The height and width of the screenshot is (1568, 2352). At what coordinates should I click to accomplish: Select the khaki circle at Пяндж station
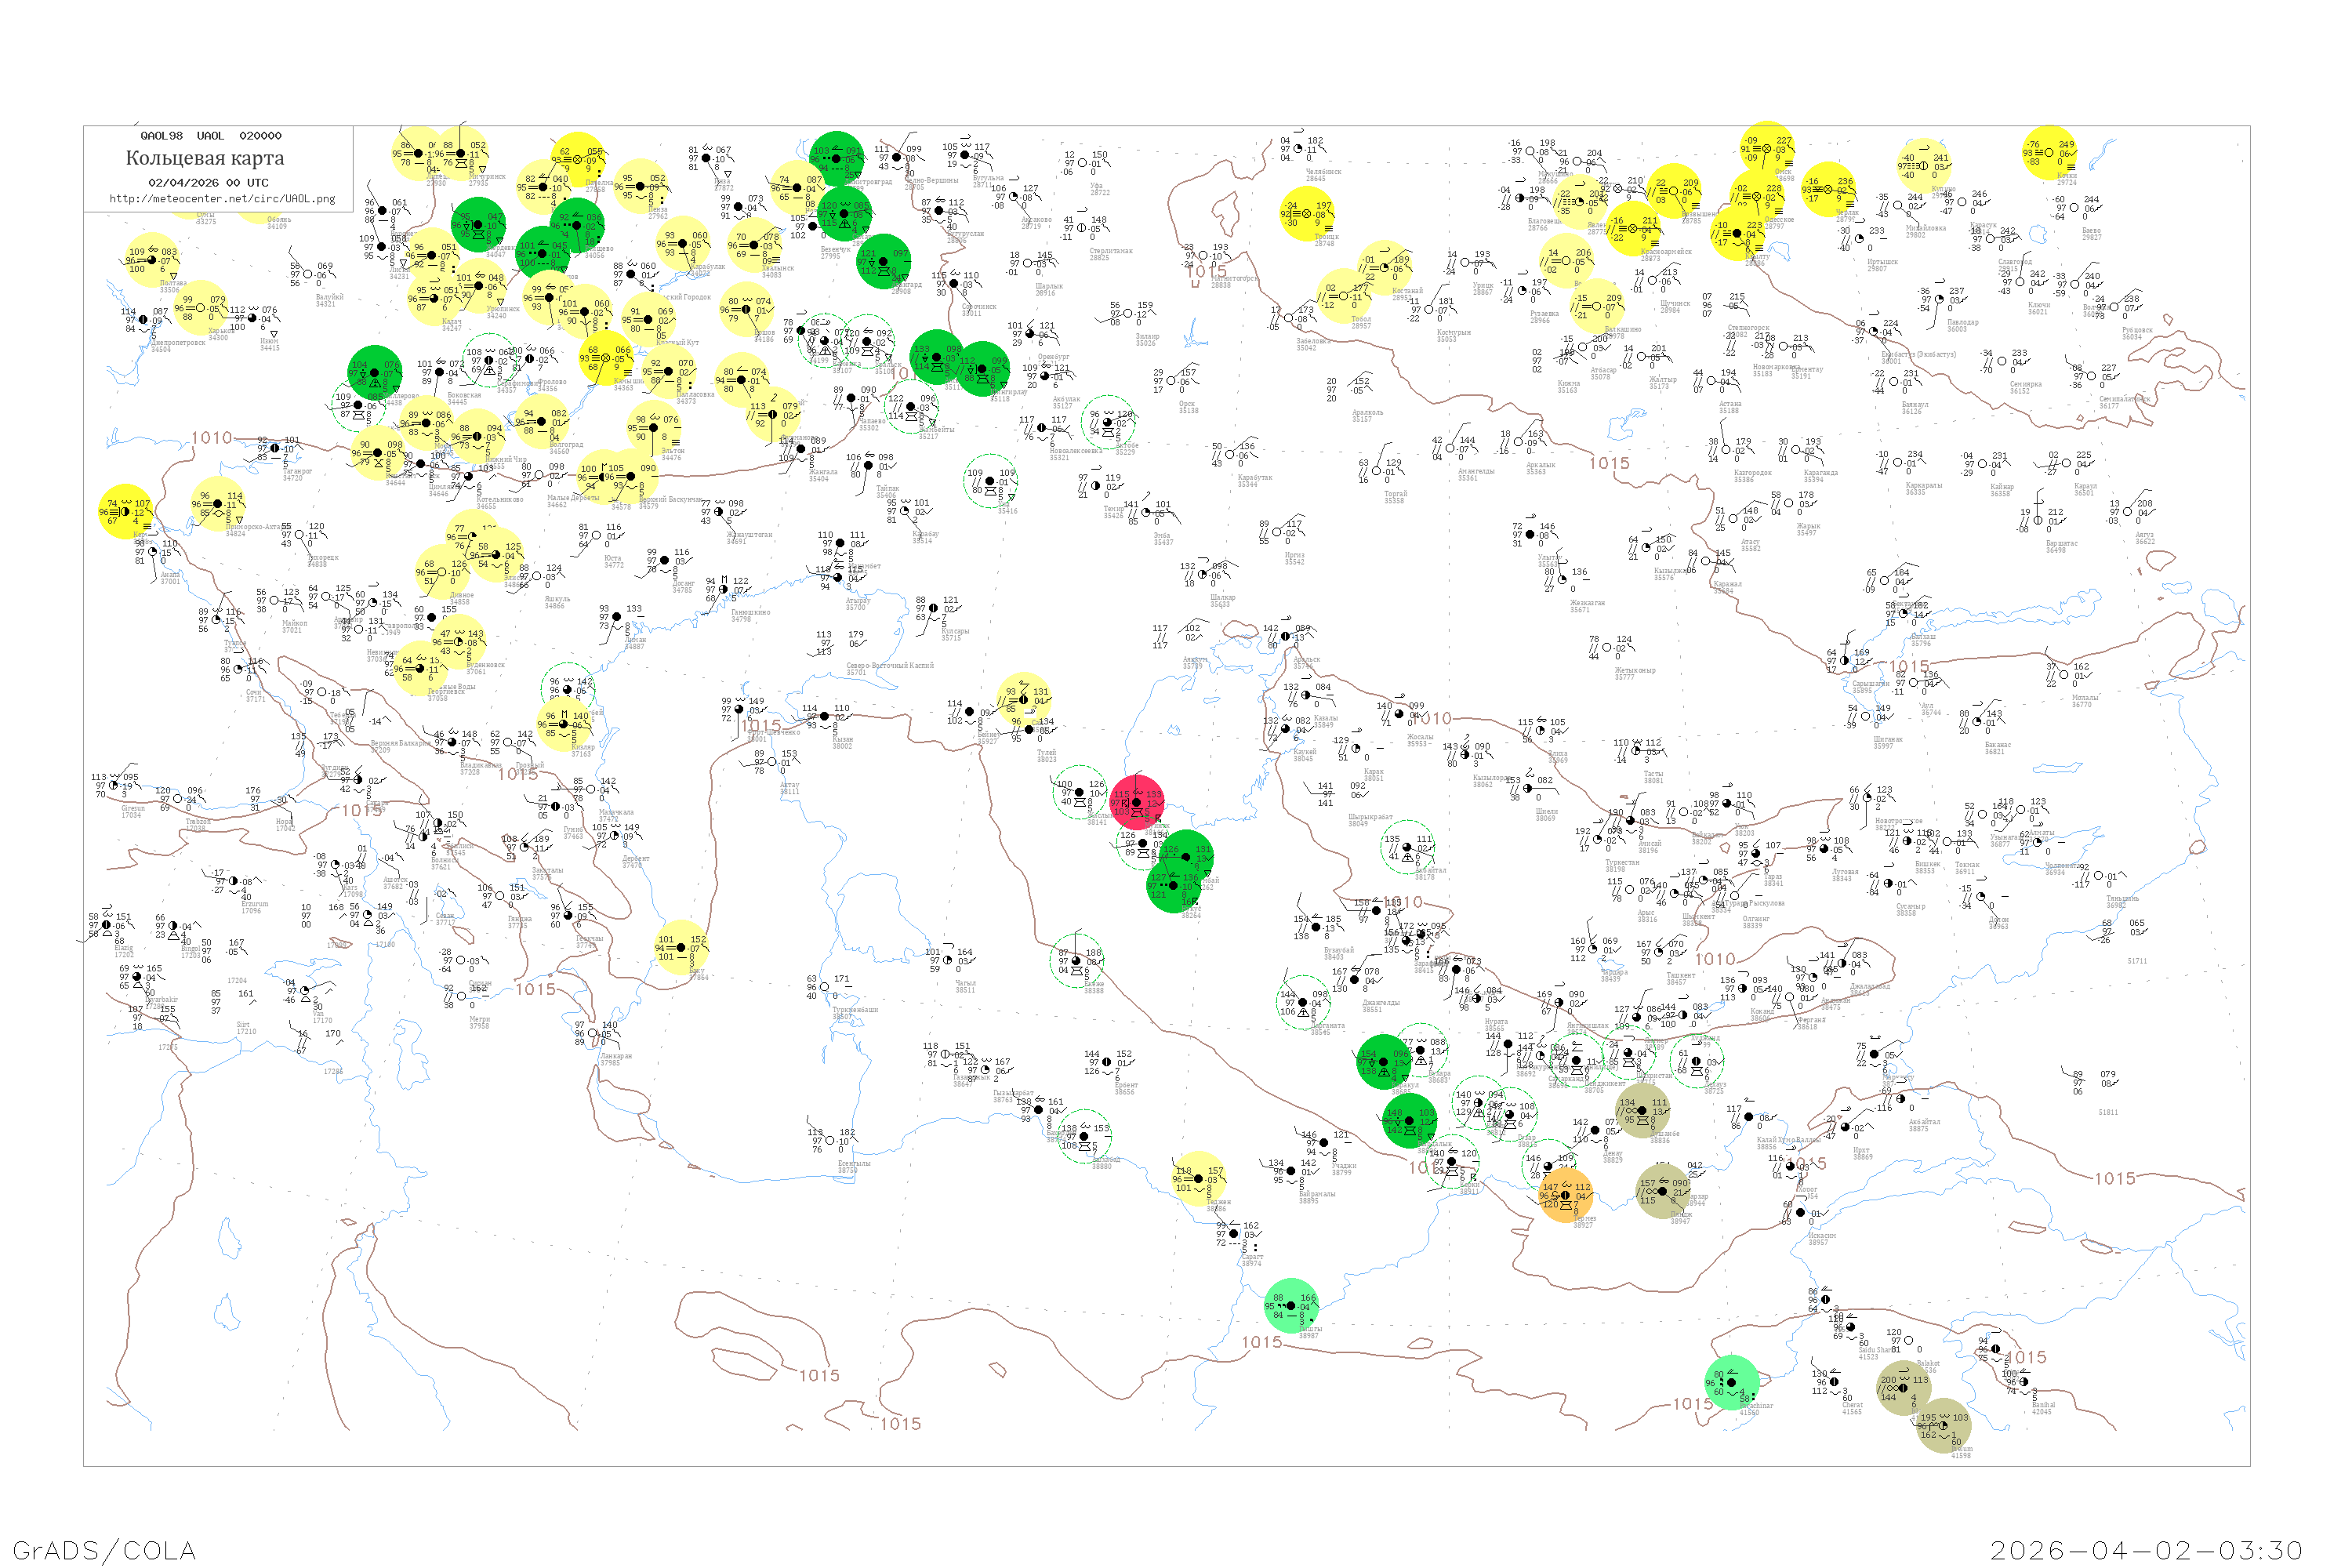1663,1190
